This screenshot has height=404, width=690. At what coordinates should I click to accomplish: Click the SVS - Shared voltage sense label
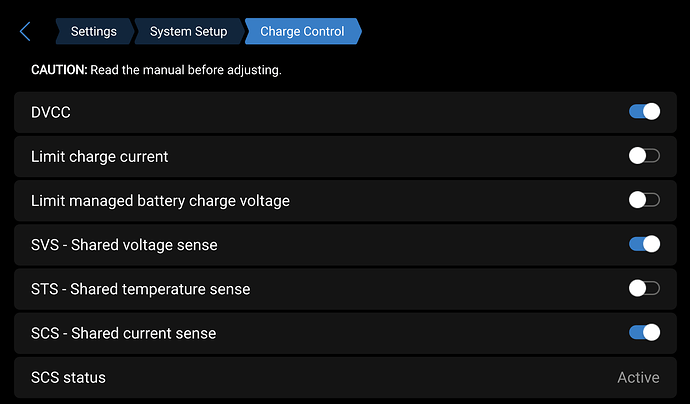point(124,245)
